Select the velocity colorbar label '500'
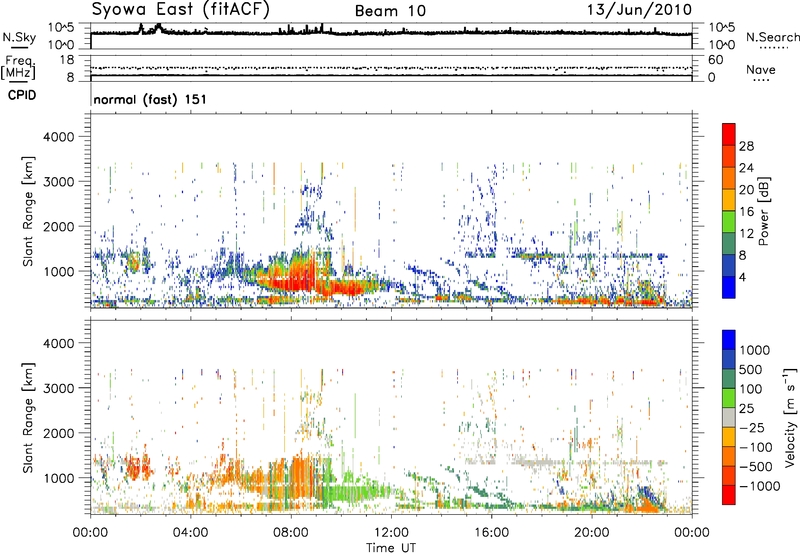This screenshot has width=800, height=554. [x=751, y=369]
